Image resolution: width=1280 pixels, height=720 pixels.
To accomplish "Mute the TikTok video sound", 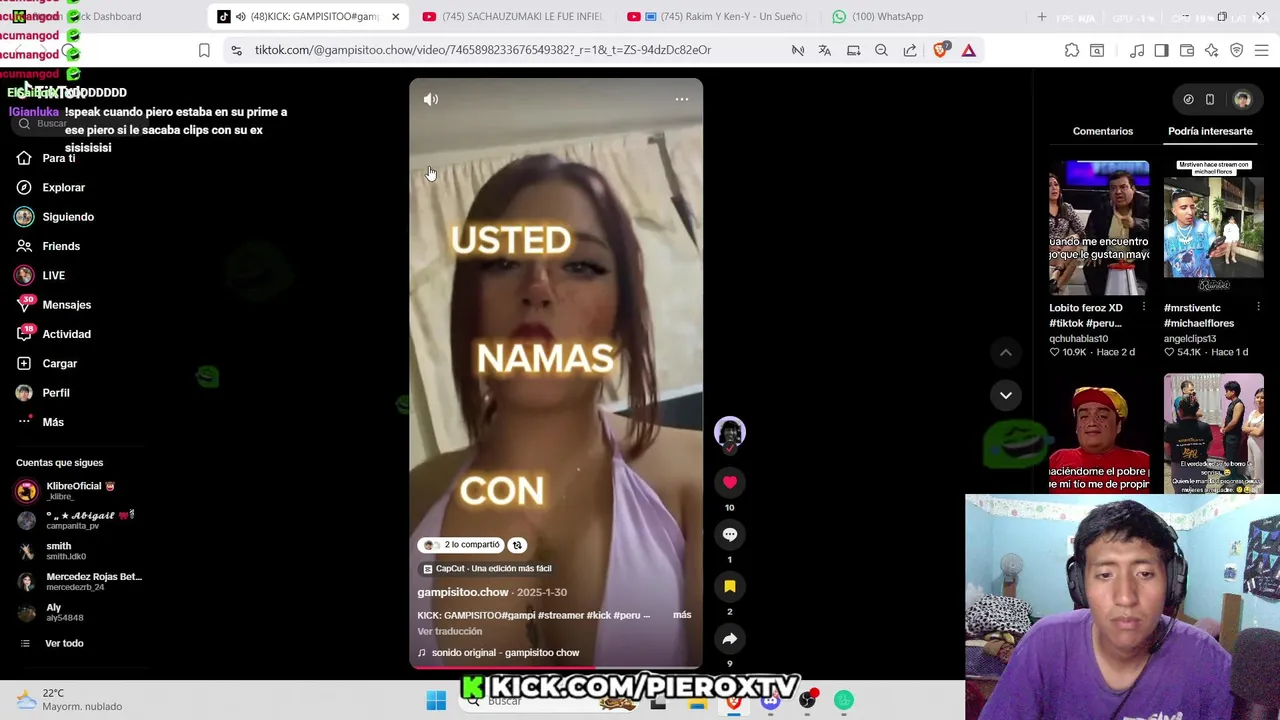I will (x=431, y=99).
